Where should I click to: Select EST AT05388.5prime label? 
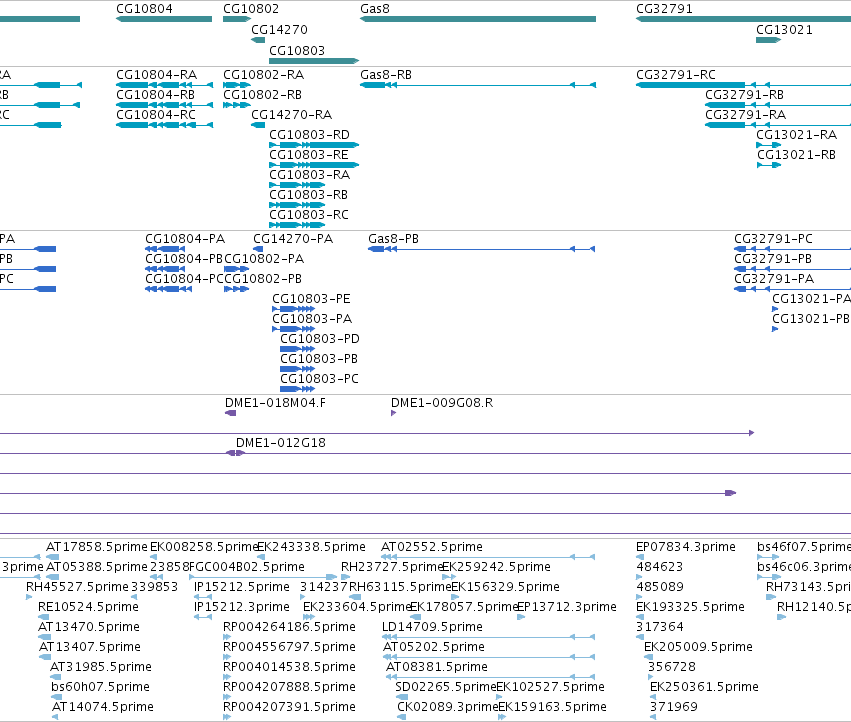click(97, 567)
